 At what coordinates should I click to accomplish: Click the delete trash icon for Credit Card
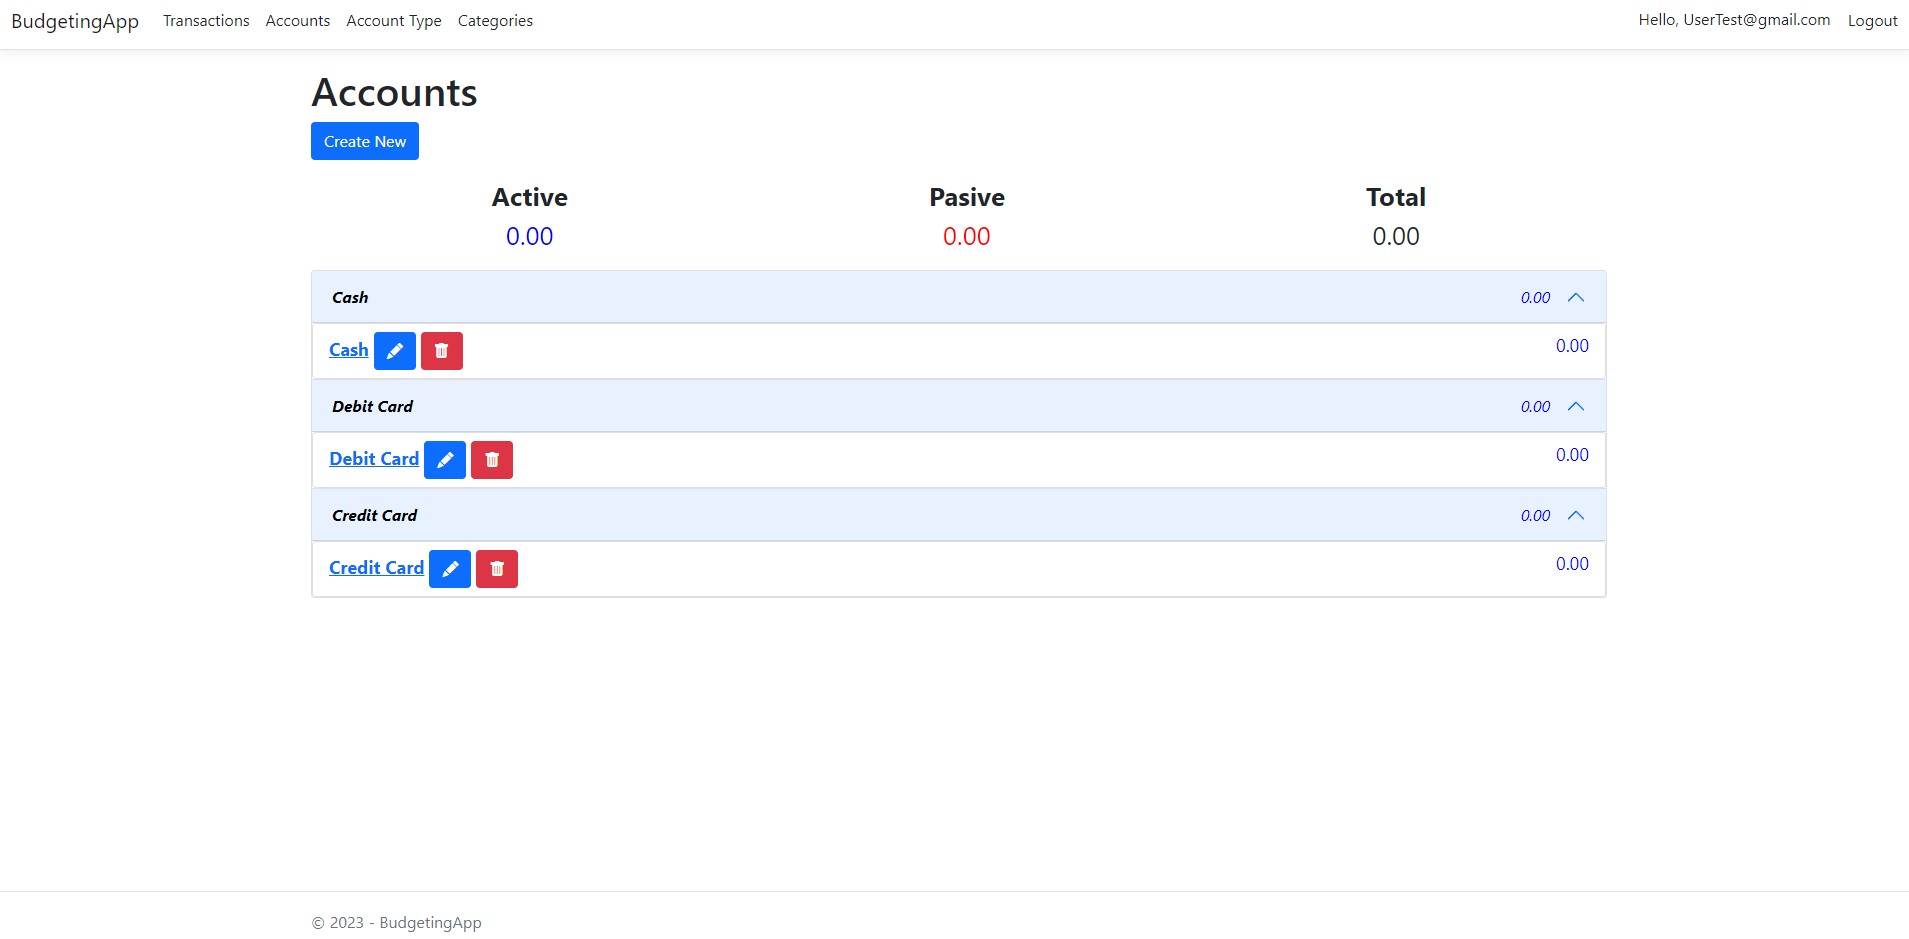click(x=496, y=568)
